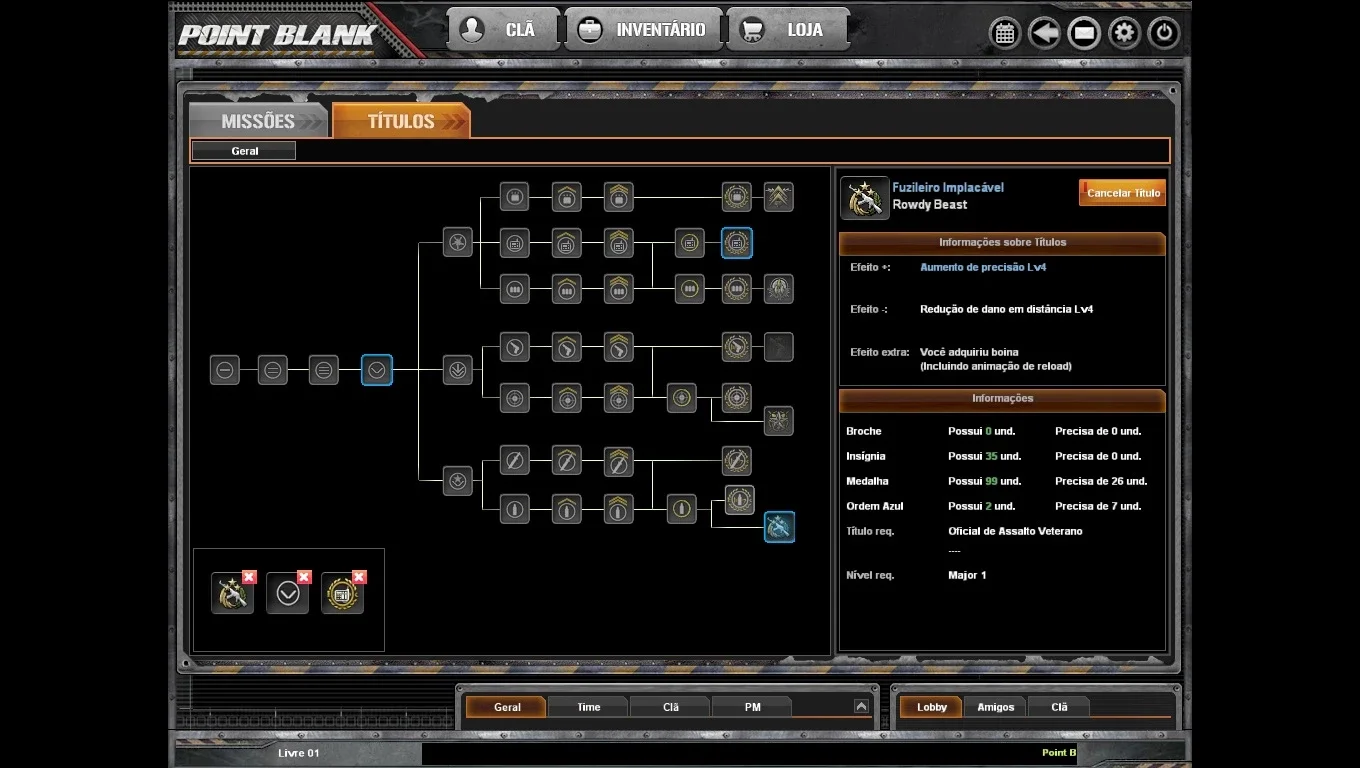The image size is (1360, 768).
Task: Go back using the arrow icon
Action: coord(1044,33)
